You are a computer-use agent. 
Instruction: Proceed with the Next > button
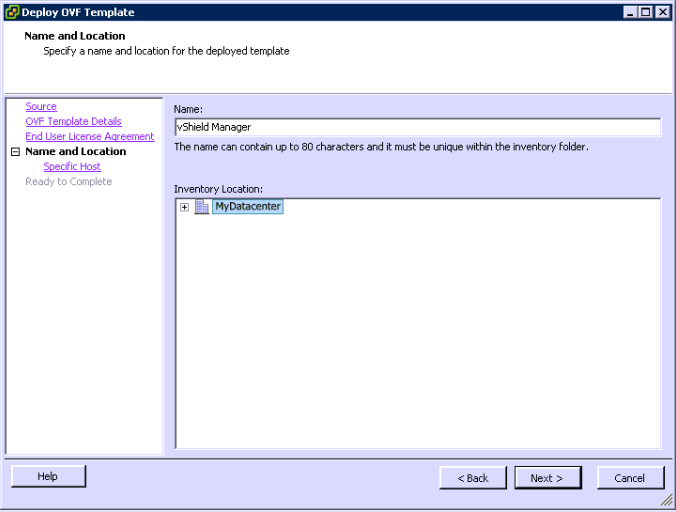[548, 478]
